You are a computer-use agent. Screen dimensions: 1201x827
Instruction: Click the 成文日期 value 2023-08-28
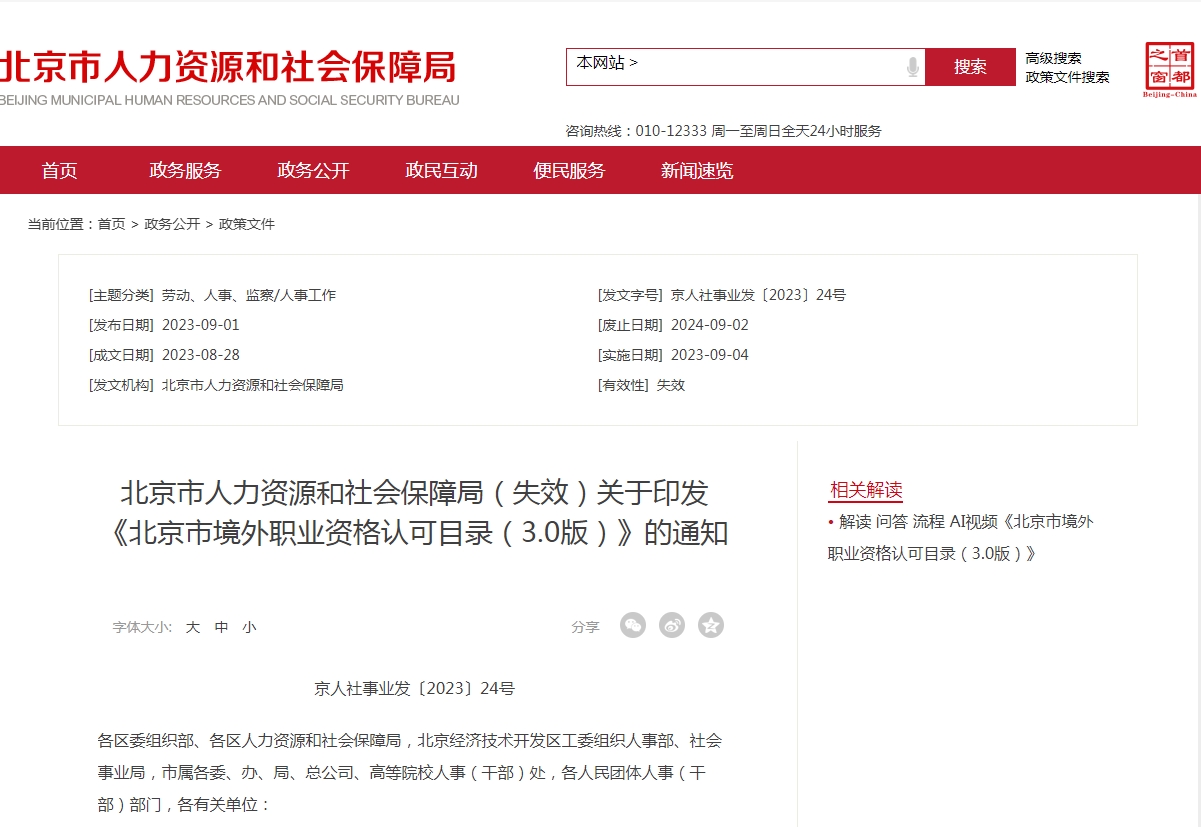[201, 355]
